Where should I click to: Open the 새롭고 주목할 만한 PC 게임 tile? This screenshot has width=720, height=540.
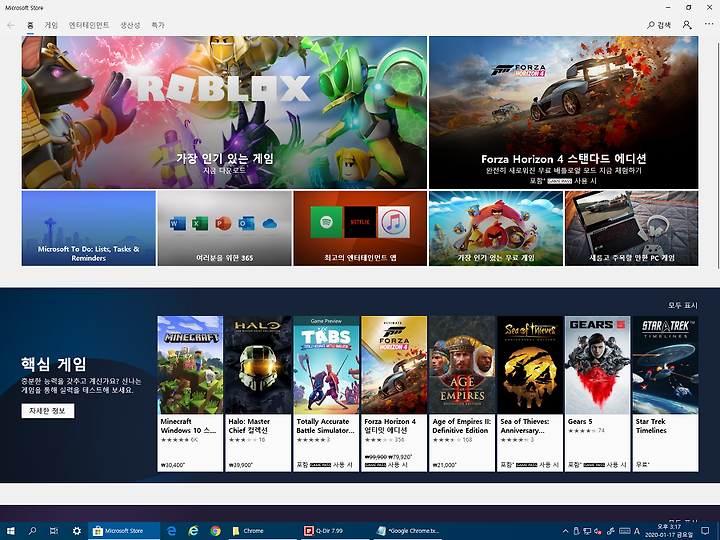pos(632,228)
